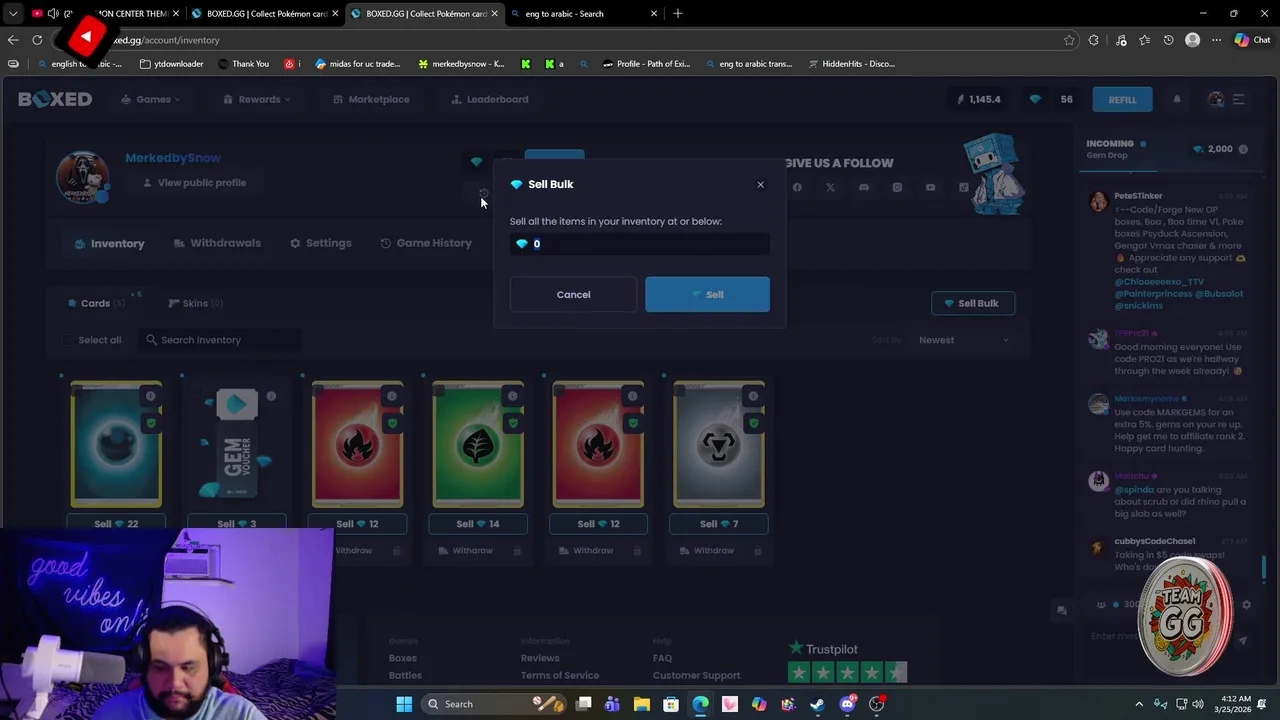
Task: Open Steam from the taskbar
Action: pyautogui.click(x=817, y=704)
